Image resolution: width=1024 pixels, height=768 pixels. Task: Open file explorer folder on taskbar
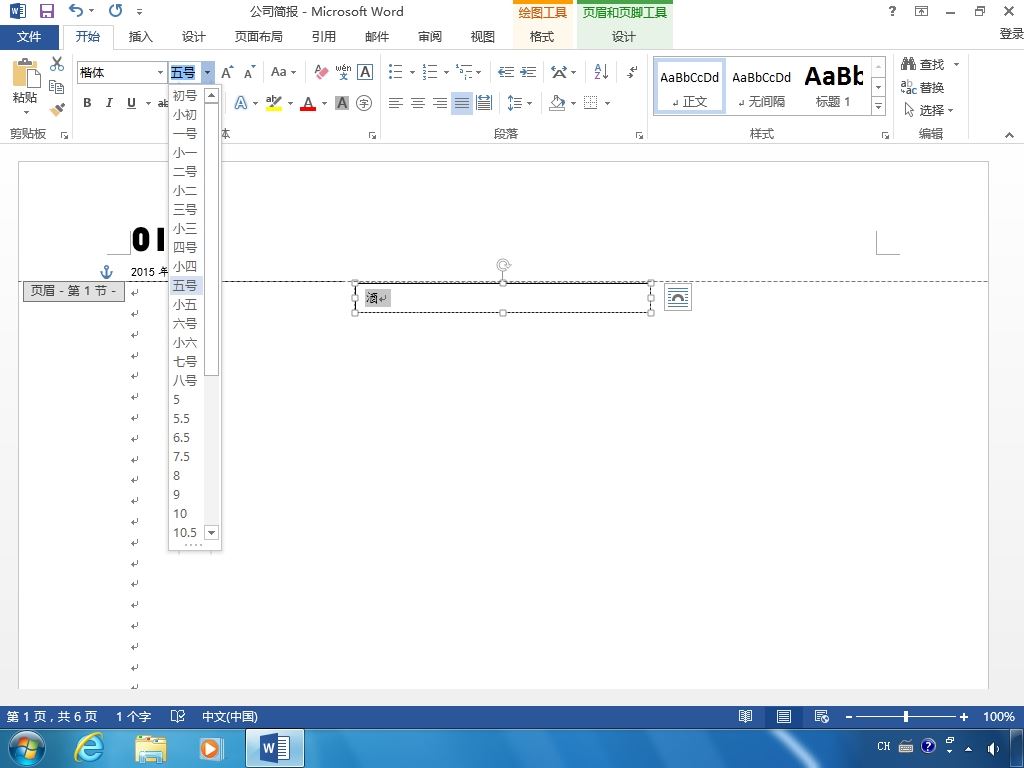click(151, 748)
